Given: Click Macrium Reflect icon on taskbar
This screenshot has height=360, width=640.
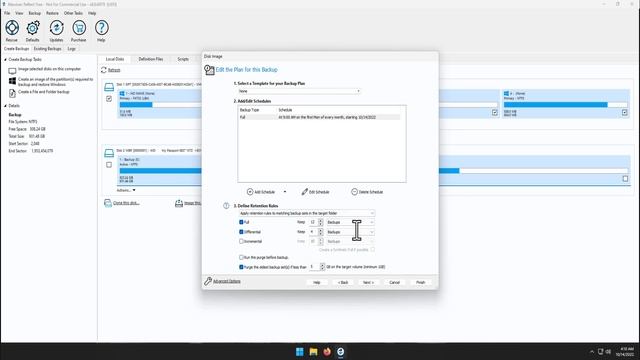Looking at the screenshot, I should (x=340, y=351).
